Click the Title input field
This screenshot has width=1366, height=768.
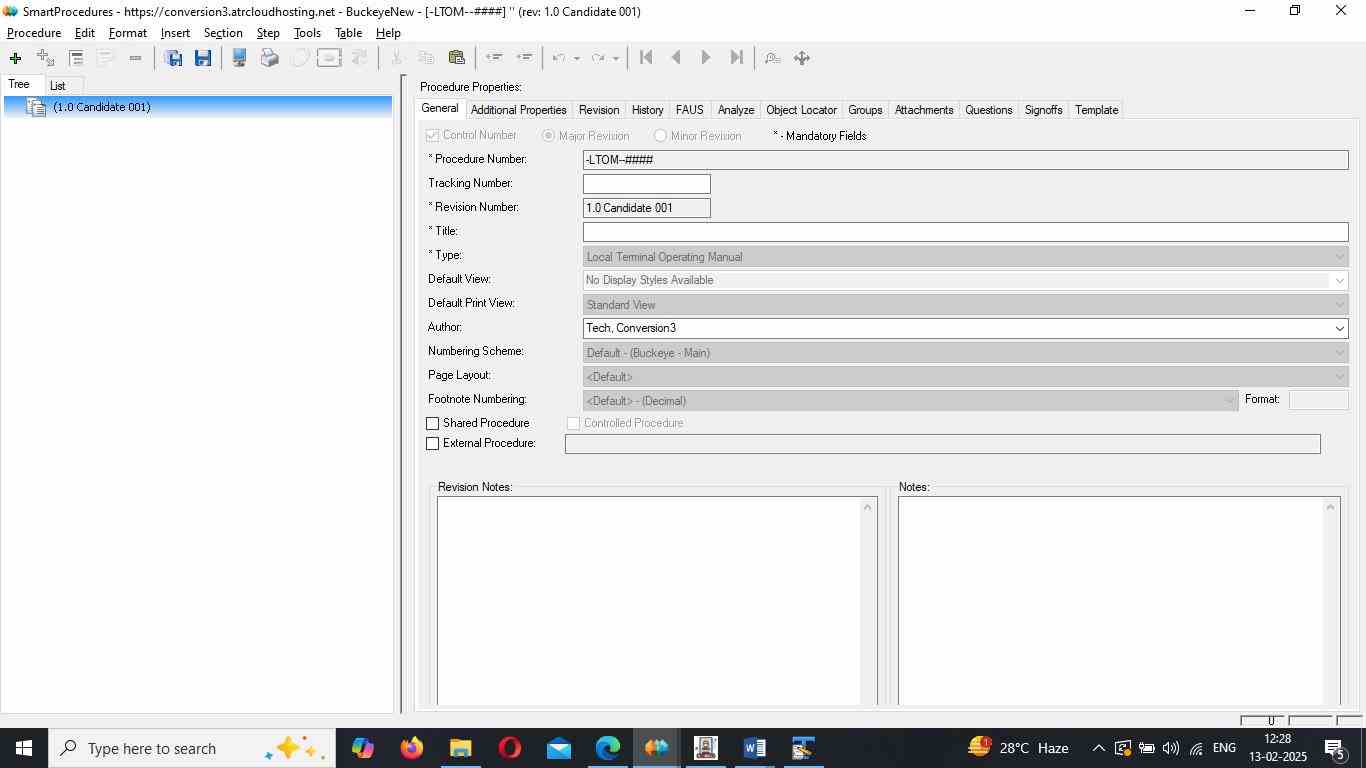966,232
